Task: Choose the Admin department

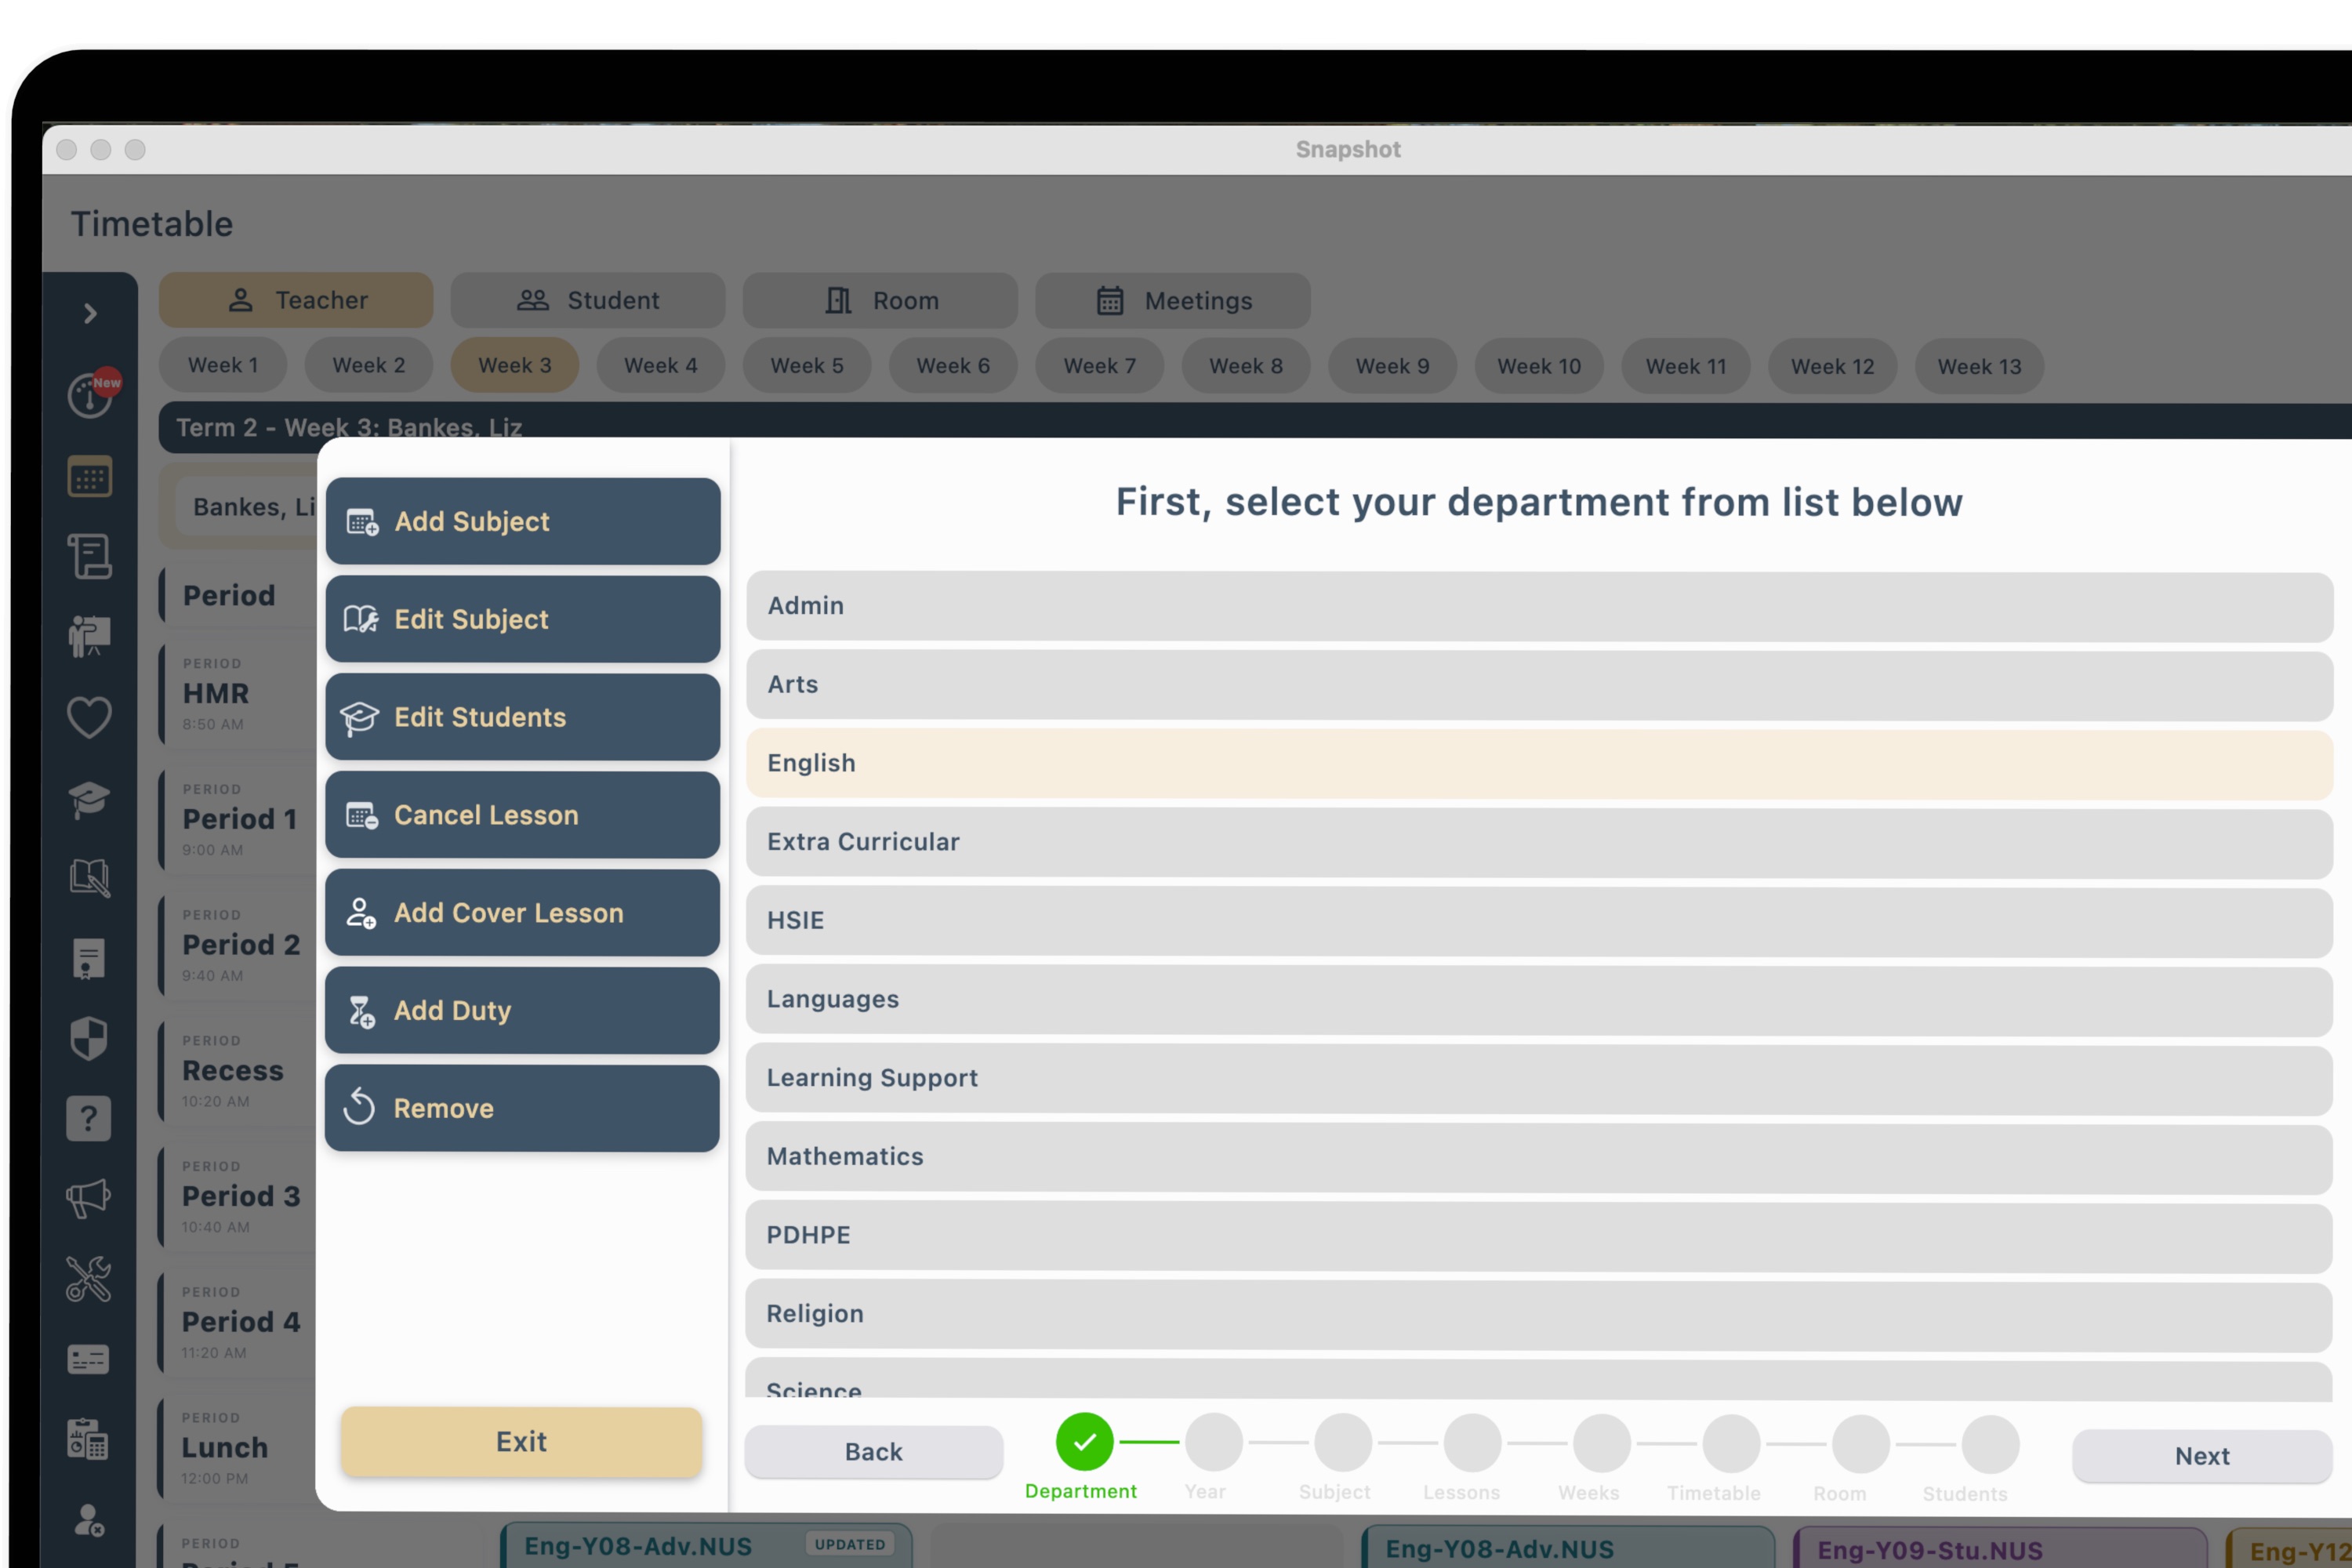Action: point(1540,606)
